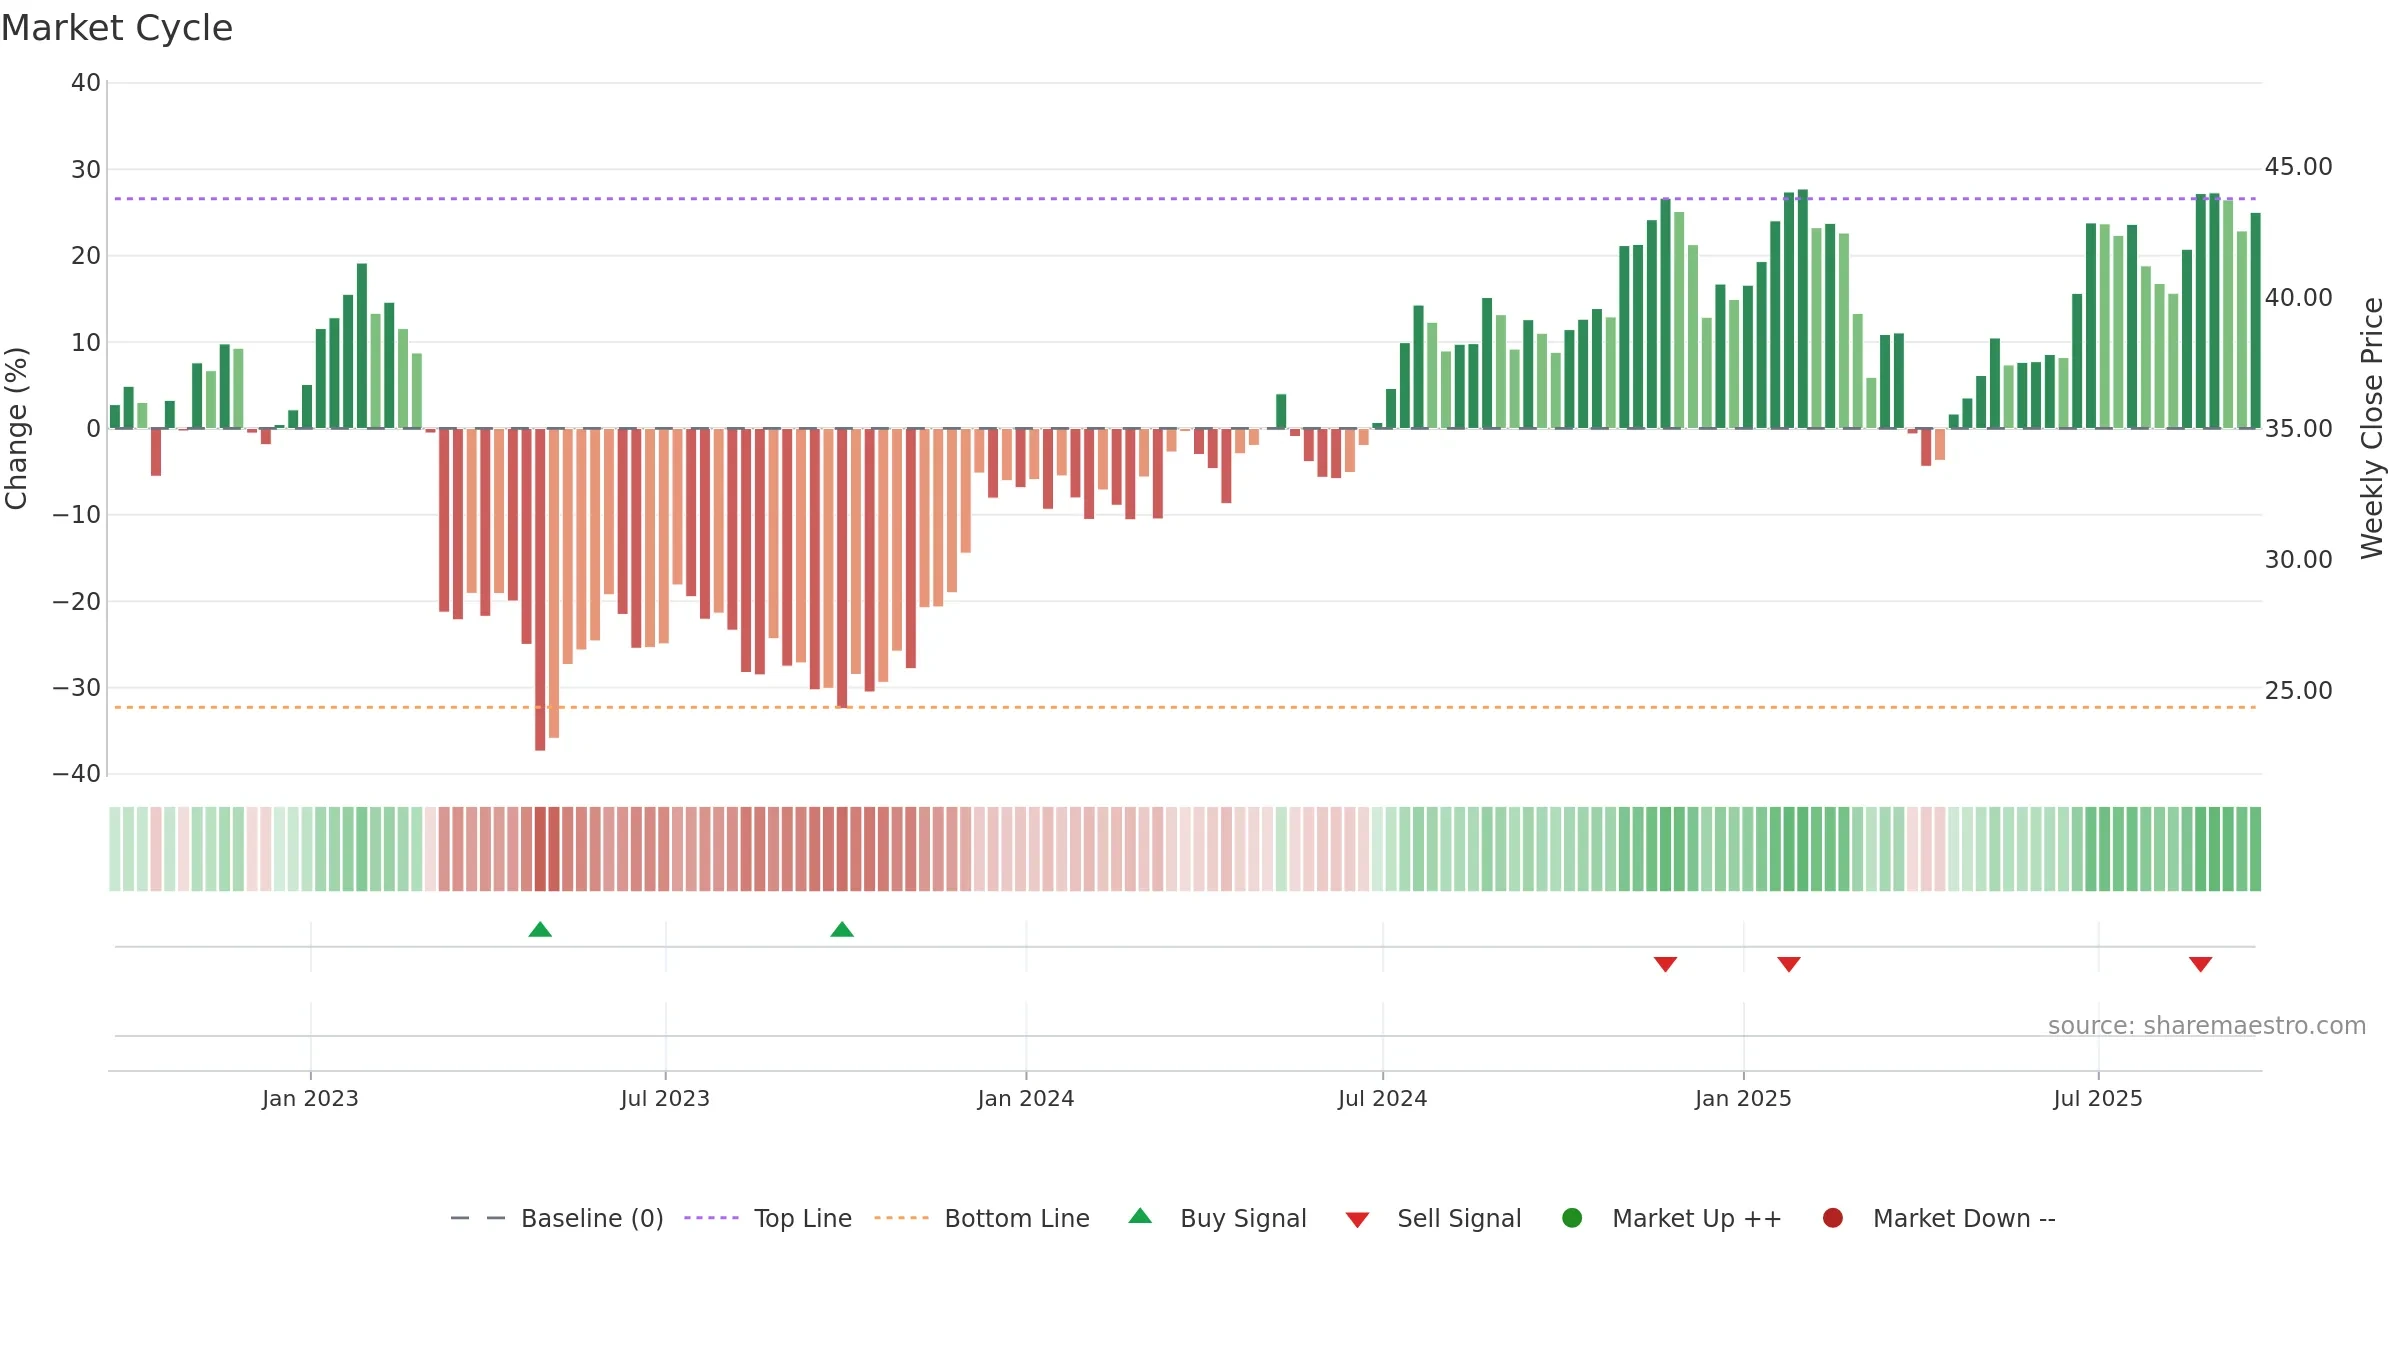Image resolution: width=2400 pixels, height=1350 pixels.
Task: Click the sell signal triangle after Jul 2025
Action: click(2200, 964)
